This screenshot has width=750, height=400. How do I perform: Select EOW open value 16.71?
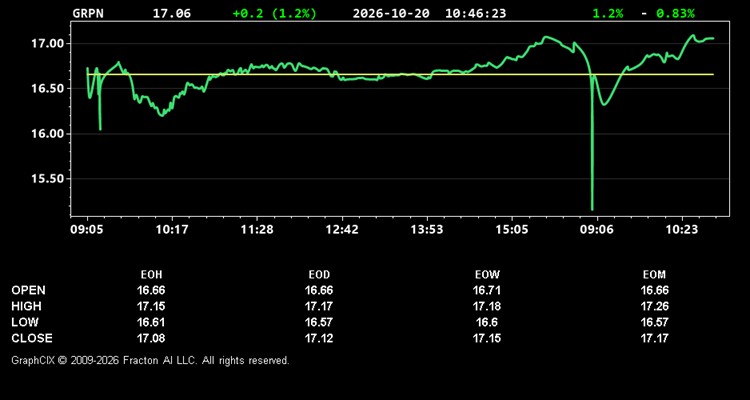coord(487,290)
